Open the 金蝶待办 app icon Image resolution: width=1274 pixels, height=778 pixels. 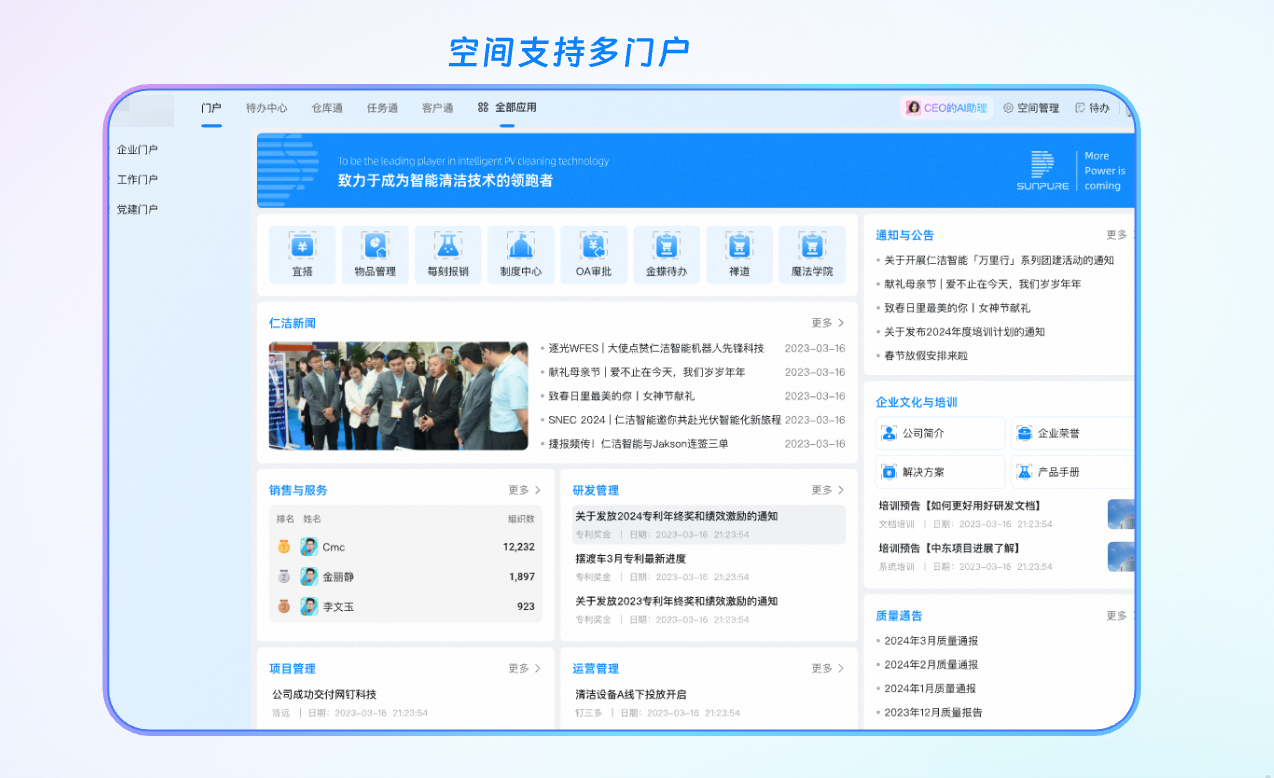[x=666, y=245]
